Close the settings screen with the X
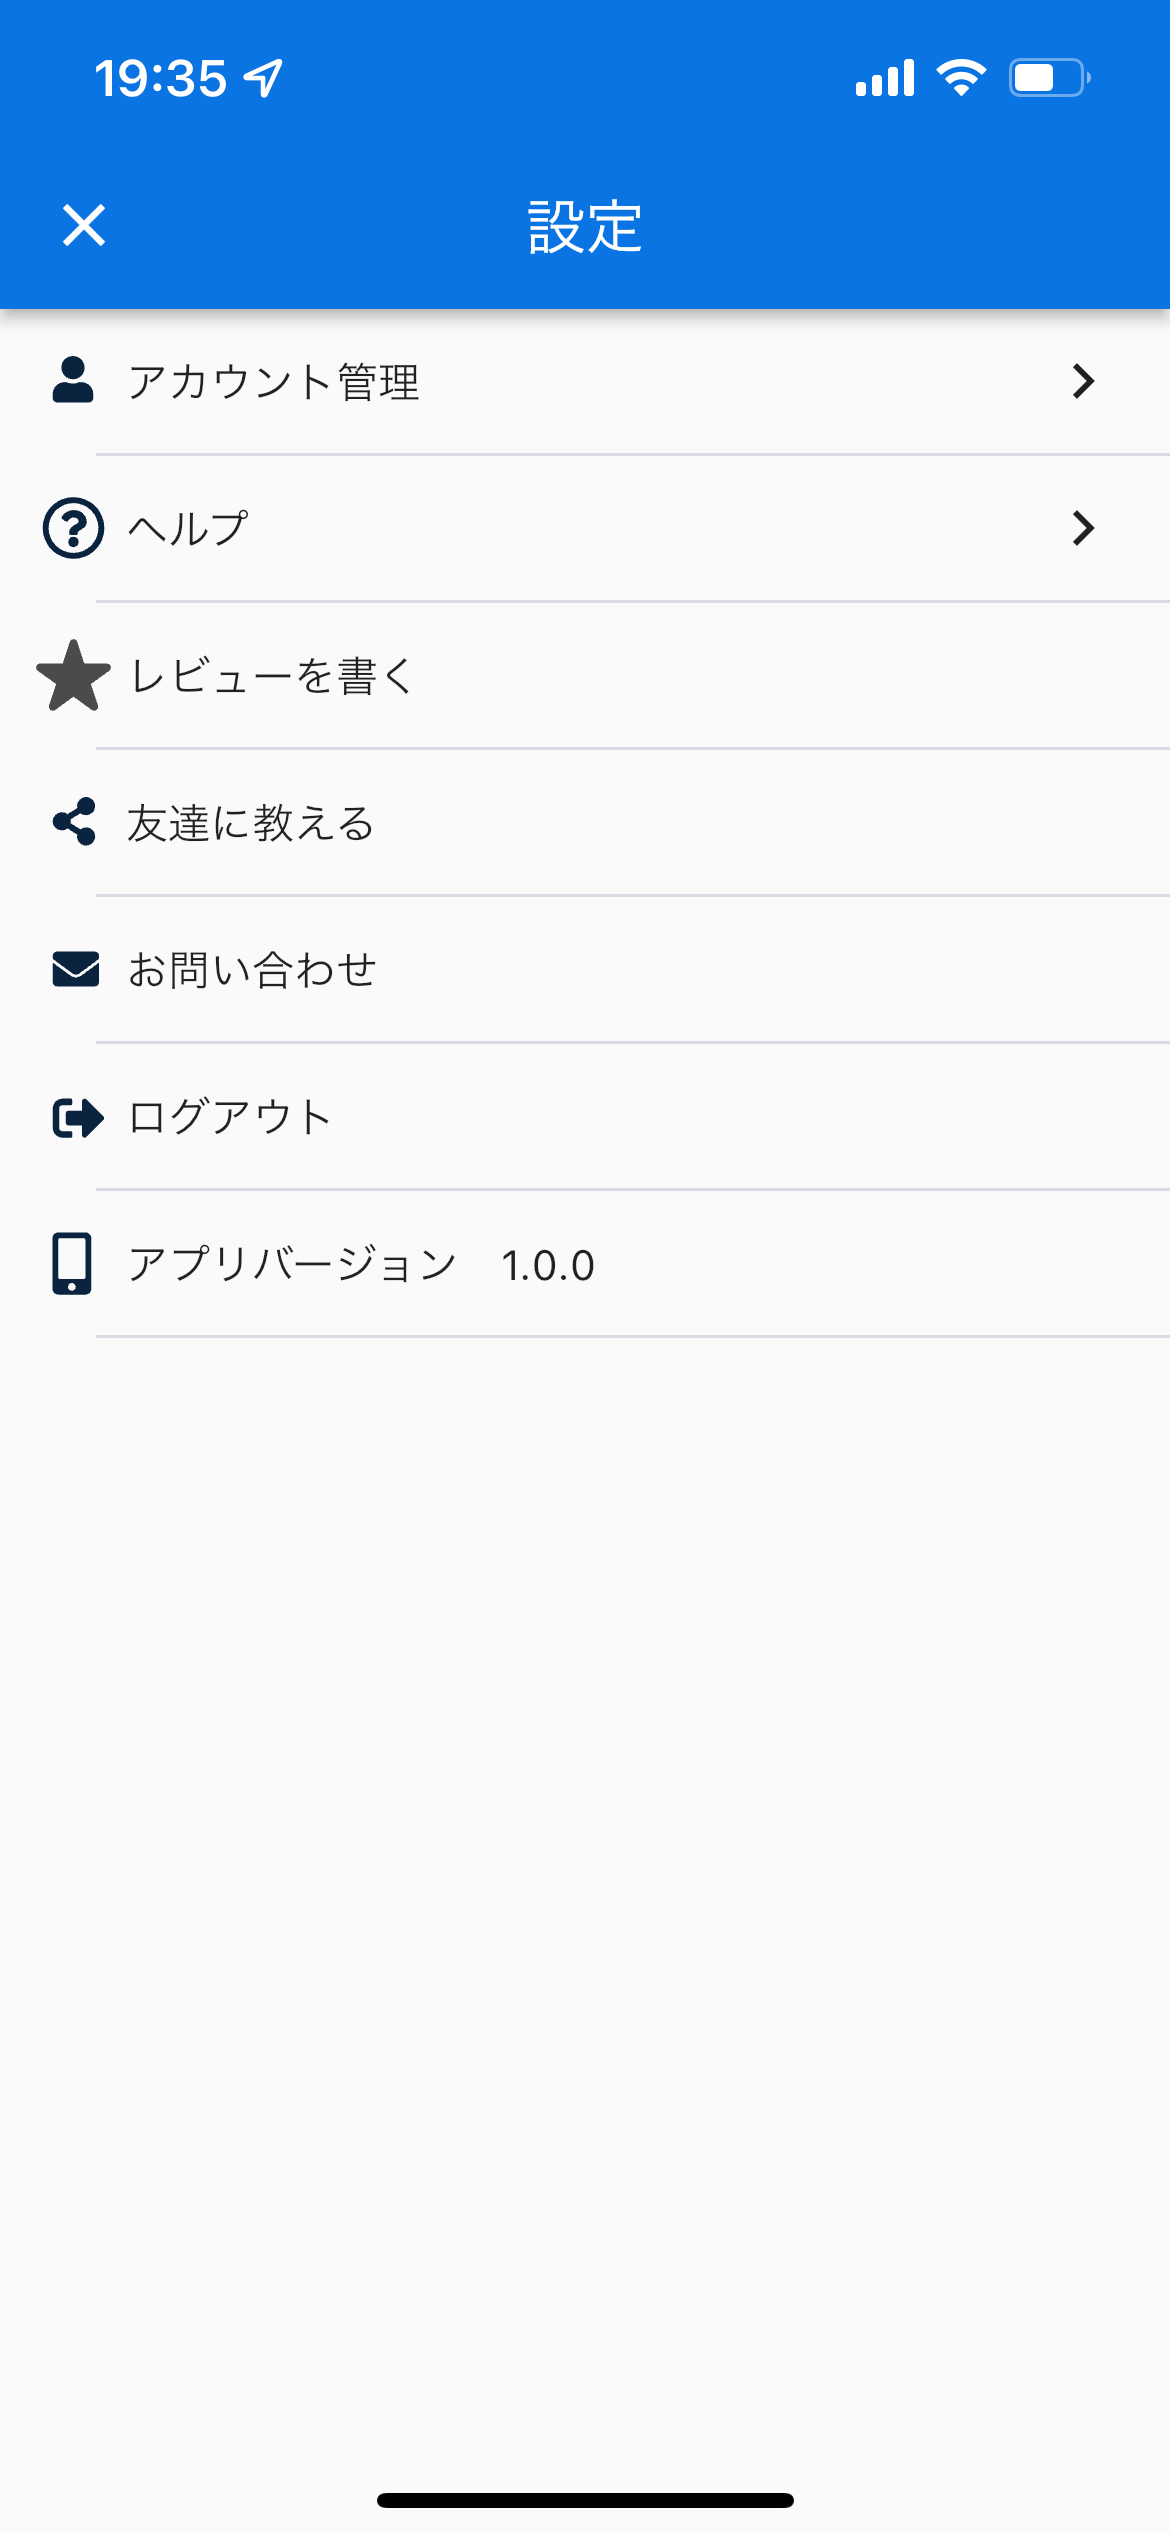The width and height of the screenshot is (1170, 2532). pyautogui.click(x=84, y=225)
